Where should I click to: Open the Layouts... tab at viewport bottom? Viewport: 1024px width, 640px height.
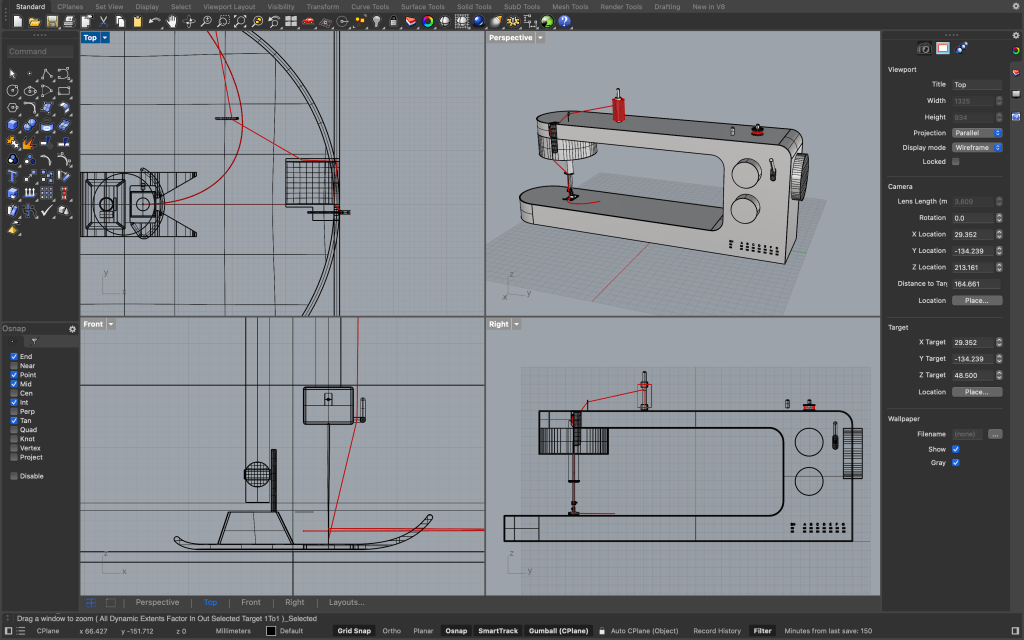(x=346, y=602)
